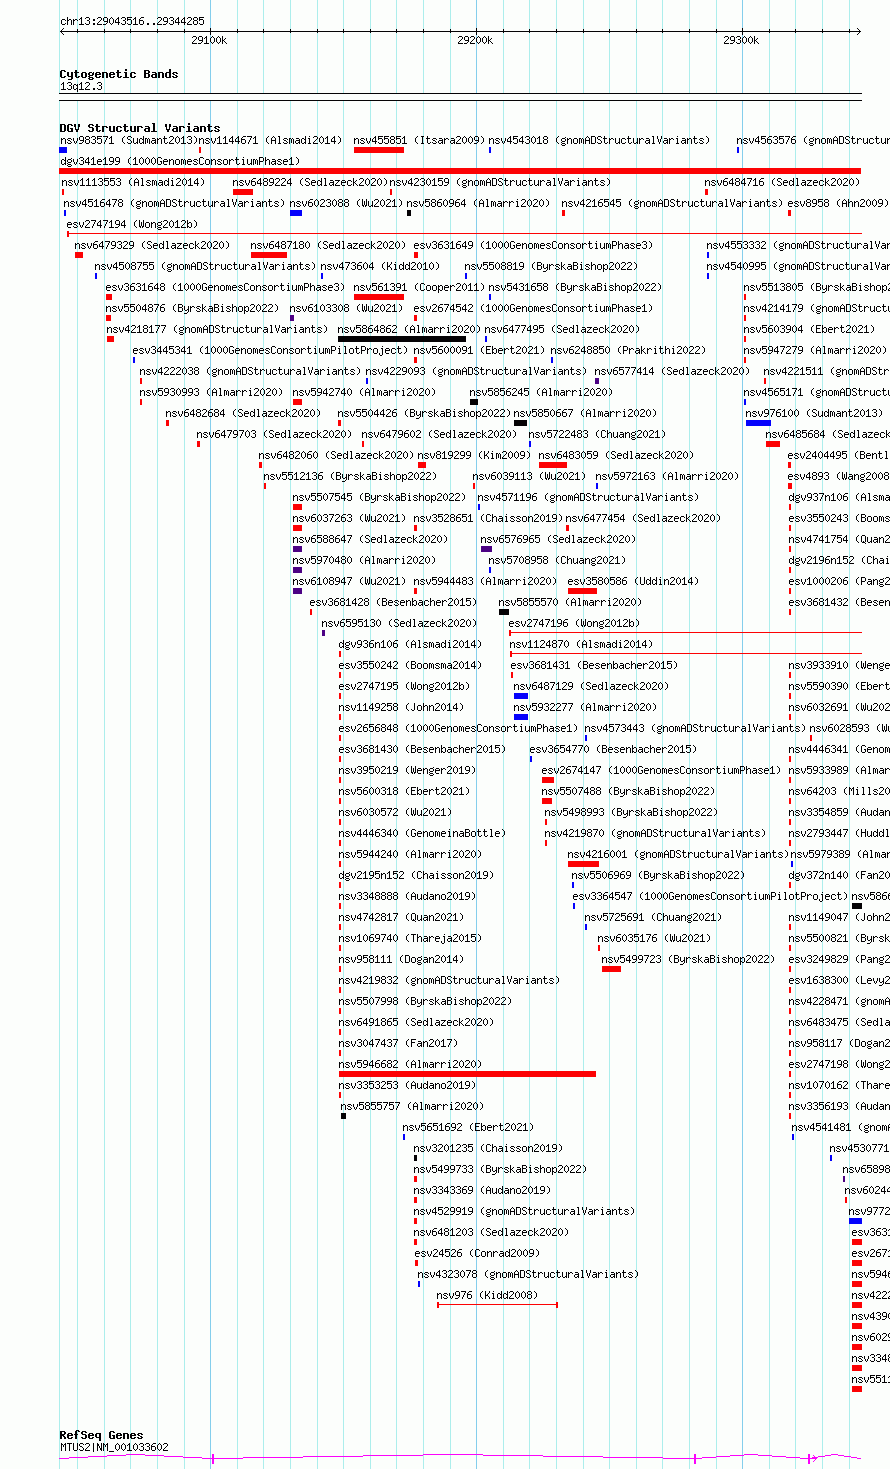
Task: Open nsv958111 (Dogan2014) label
Action: [x=401, y=959]
